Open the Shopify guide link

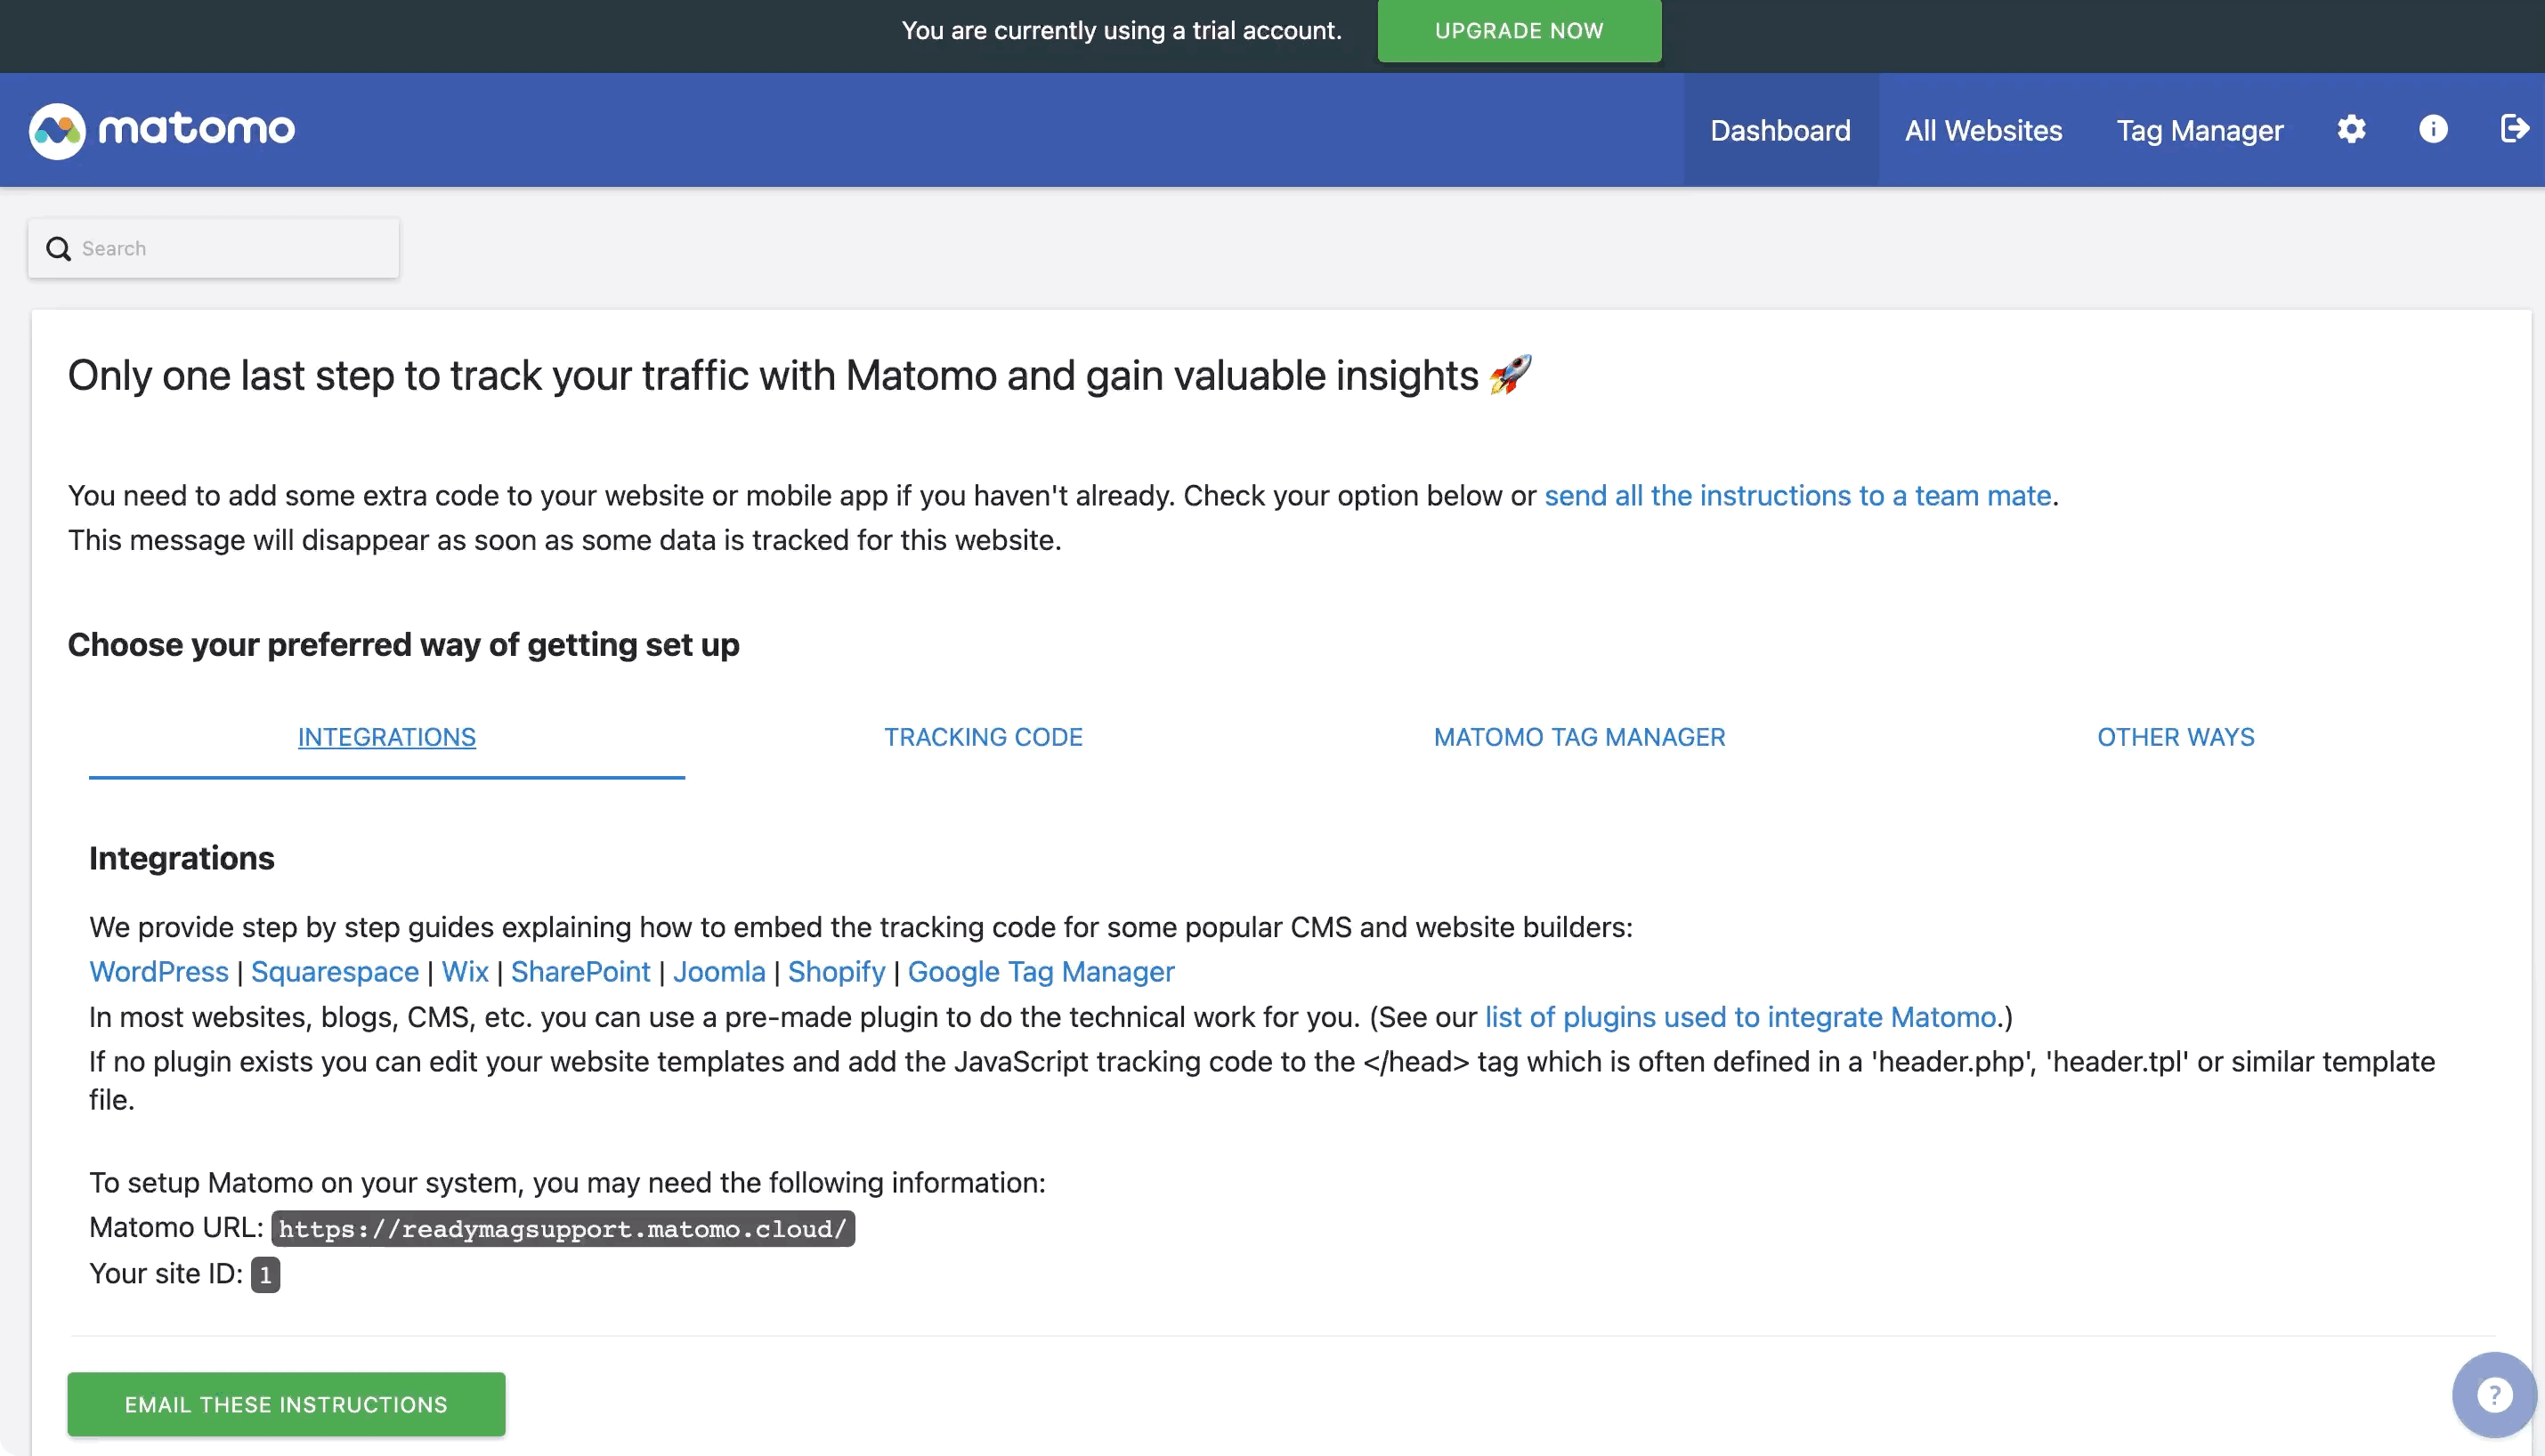[x=837, y=972]
